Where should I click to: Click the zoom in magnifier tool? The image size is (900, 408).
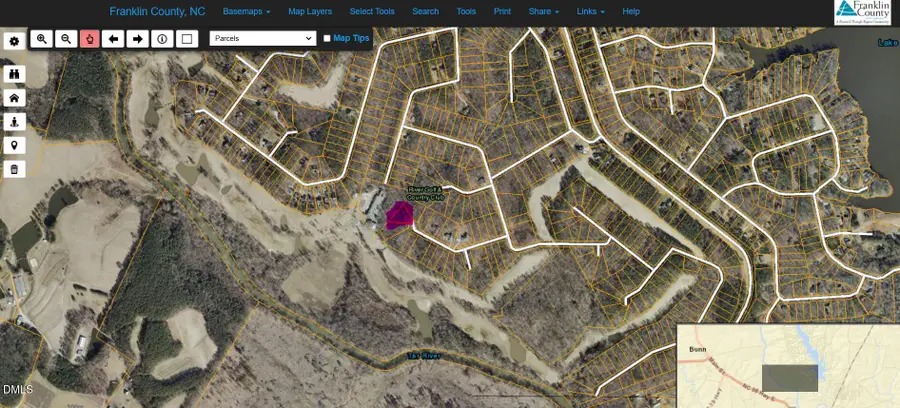(x=41, y=39)
